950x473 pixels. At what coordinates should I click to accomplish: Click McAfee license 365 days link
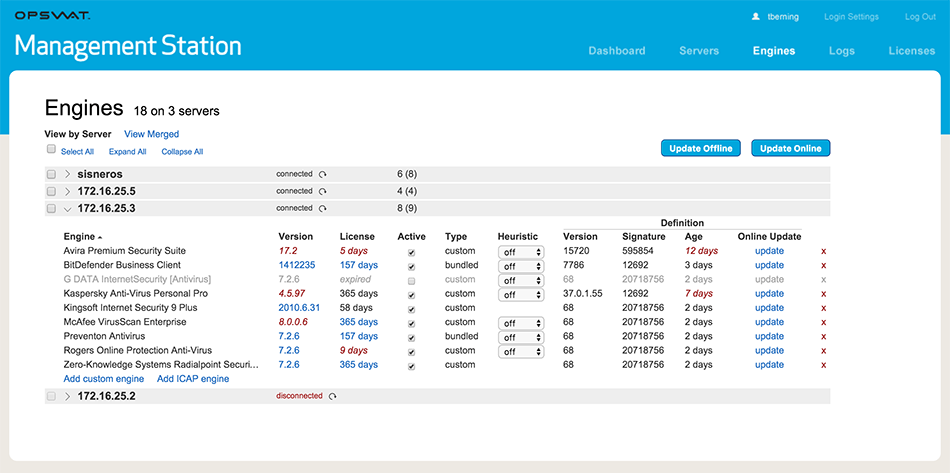pyautogui.click(x=359, y=322)
